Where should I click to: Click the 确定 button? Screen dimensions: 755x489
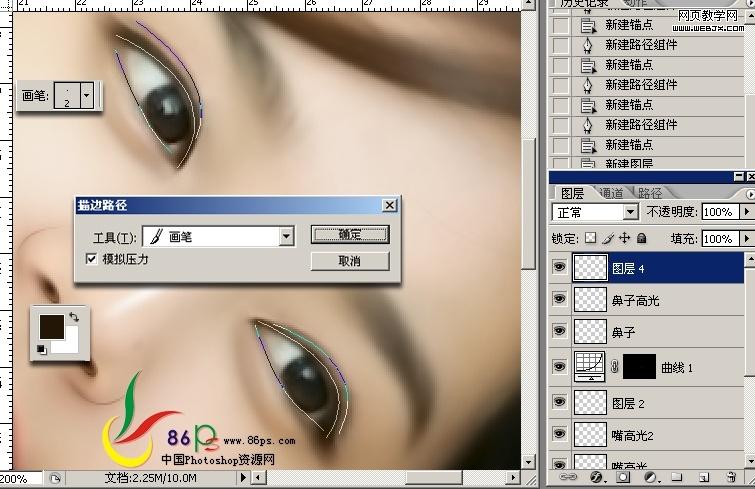point(350,234)
